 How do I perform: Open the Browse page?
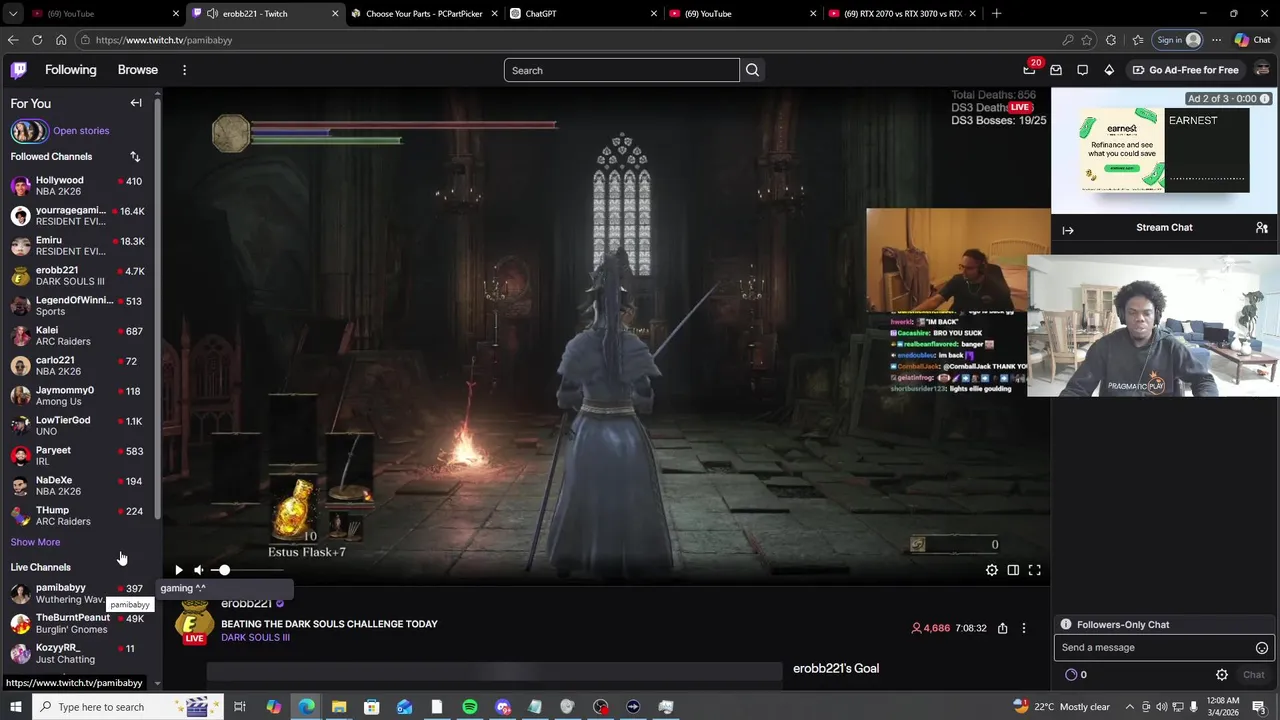[x=138, y=70]
